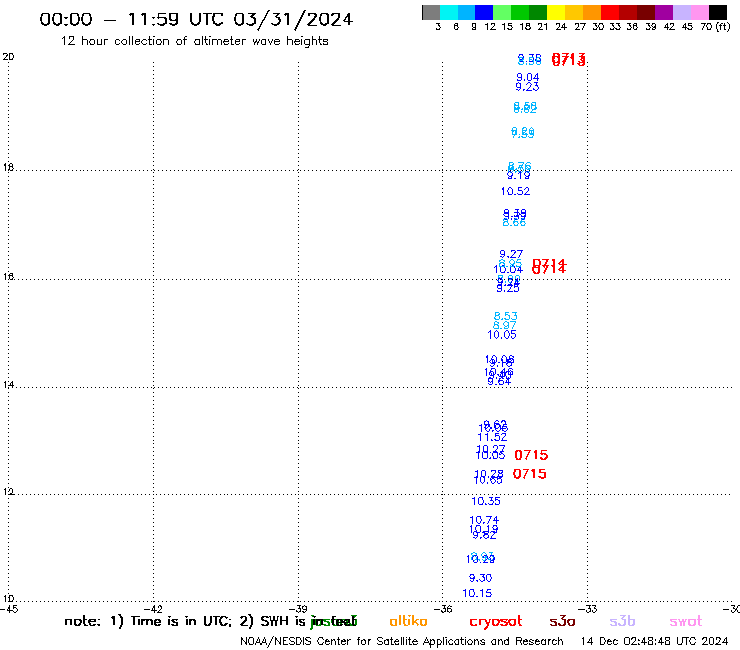Click the wave height value 10.05

tap(502, 335)
